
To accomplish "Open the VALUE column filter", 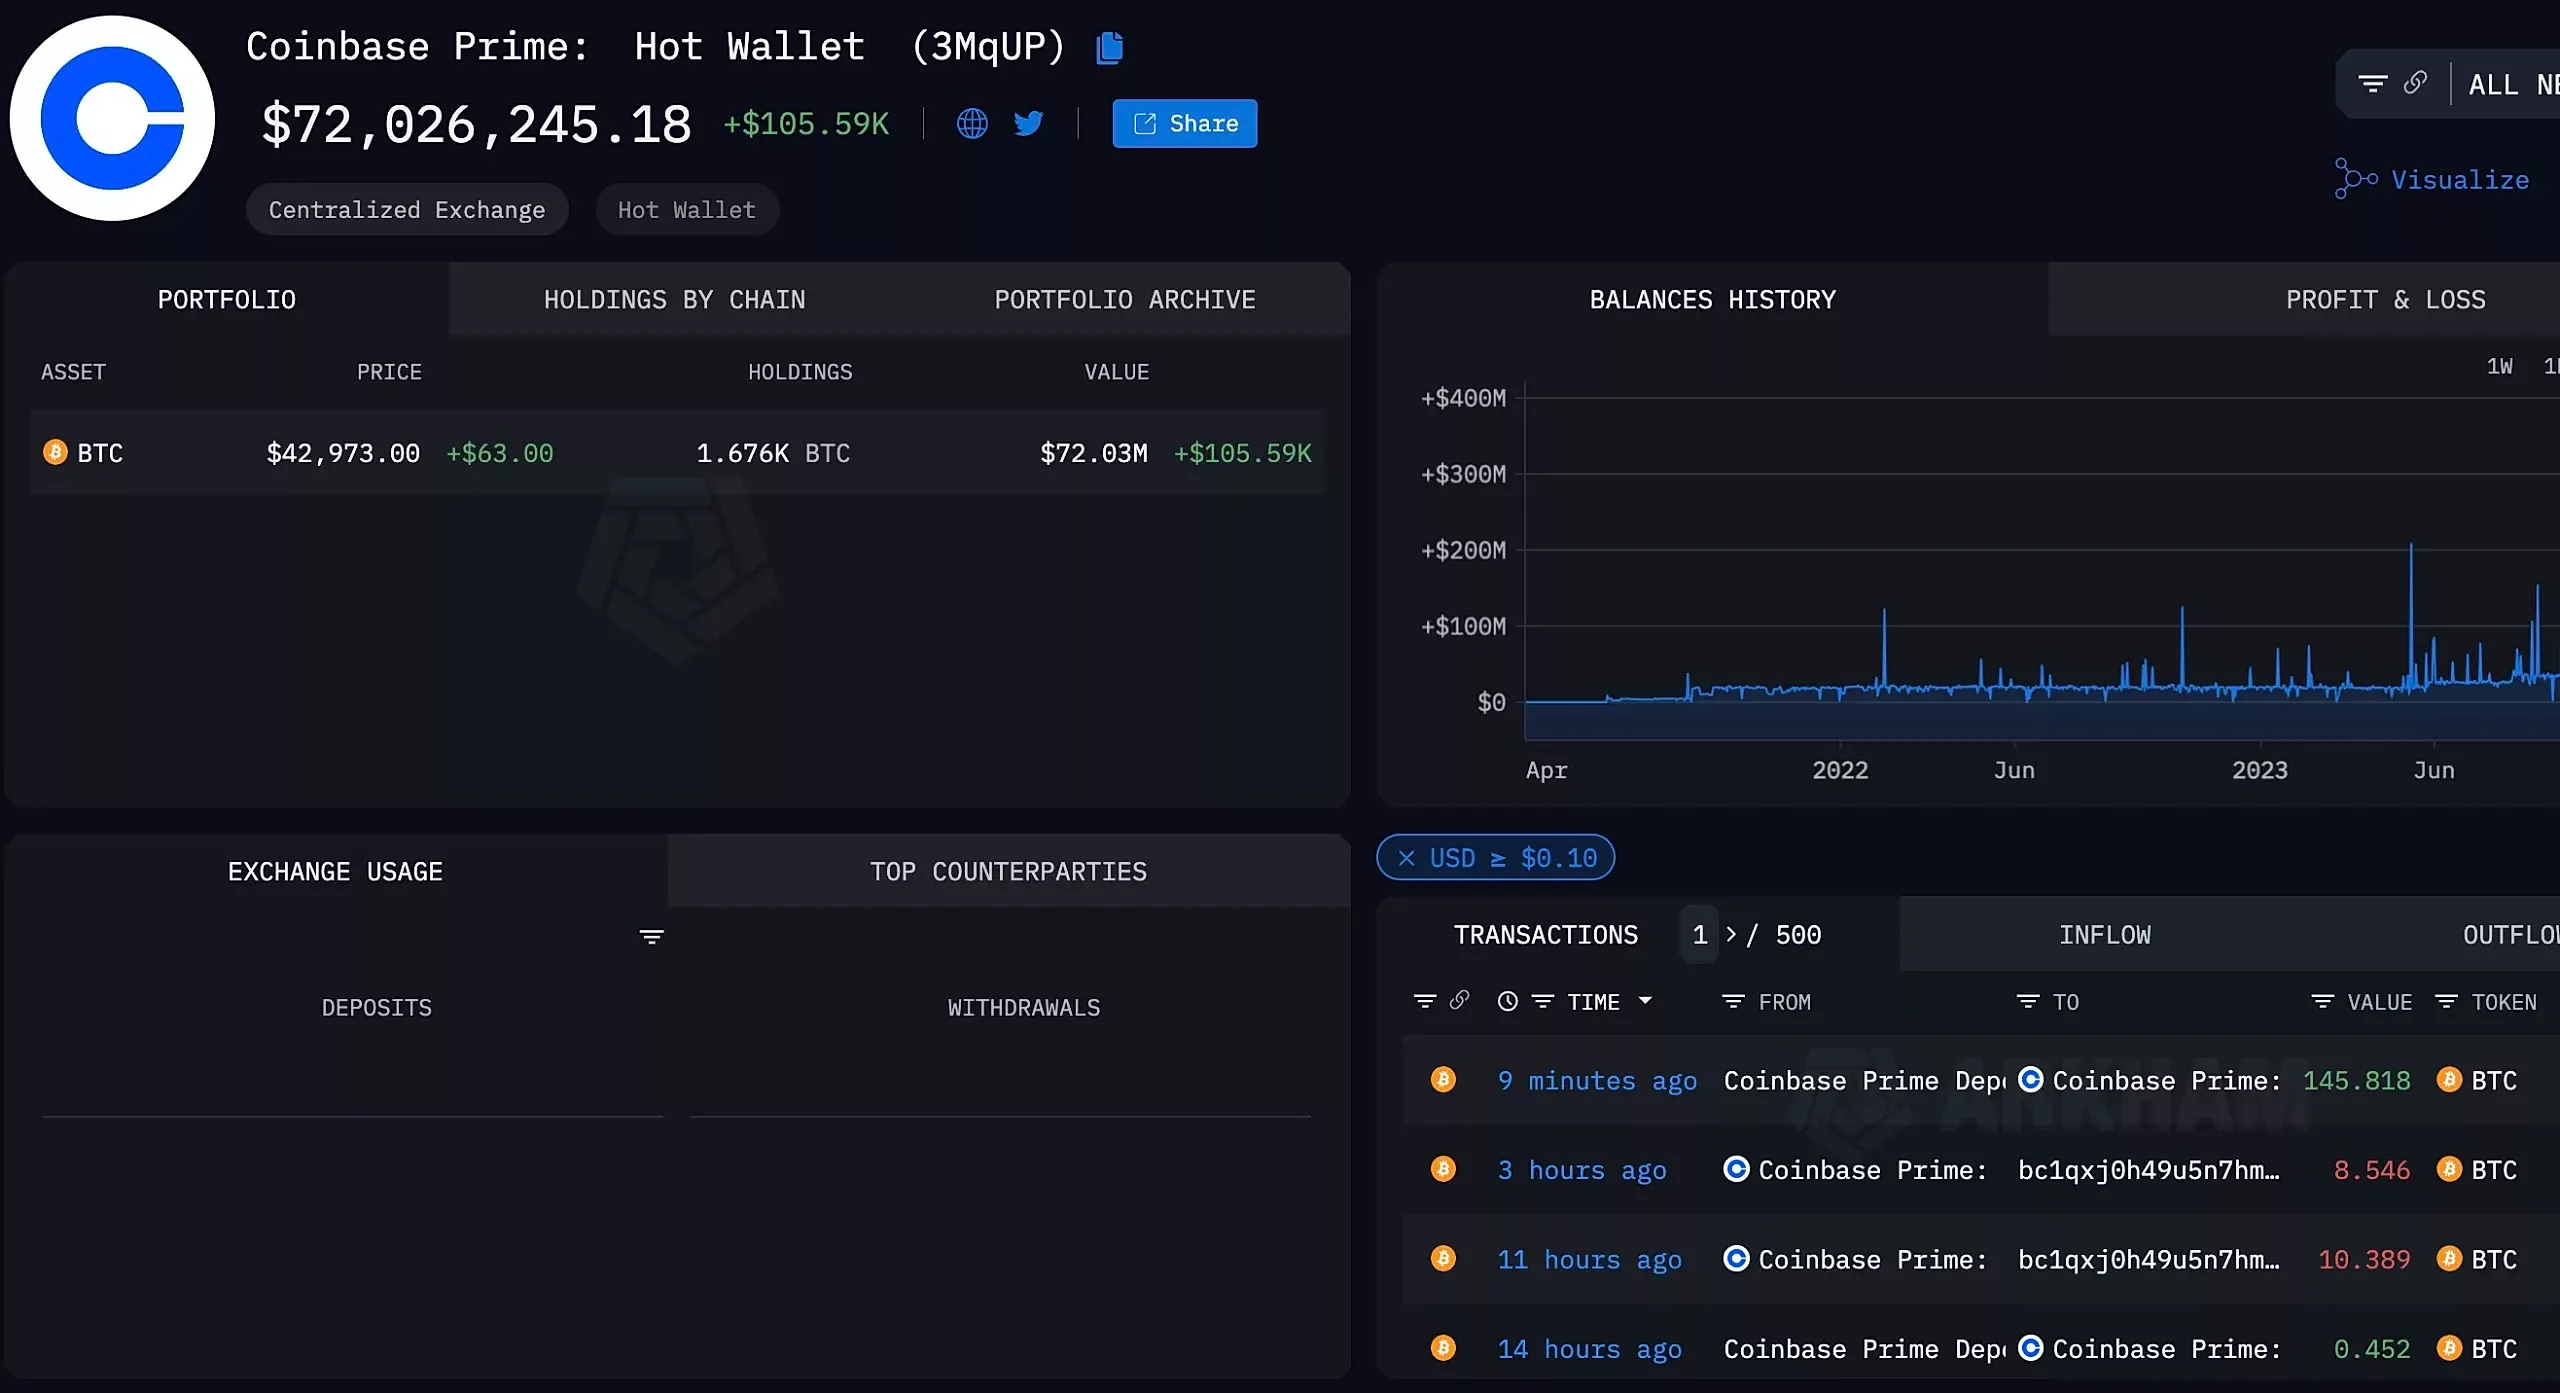I will (x=2322, y=1001).
